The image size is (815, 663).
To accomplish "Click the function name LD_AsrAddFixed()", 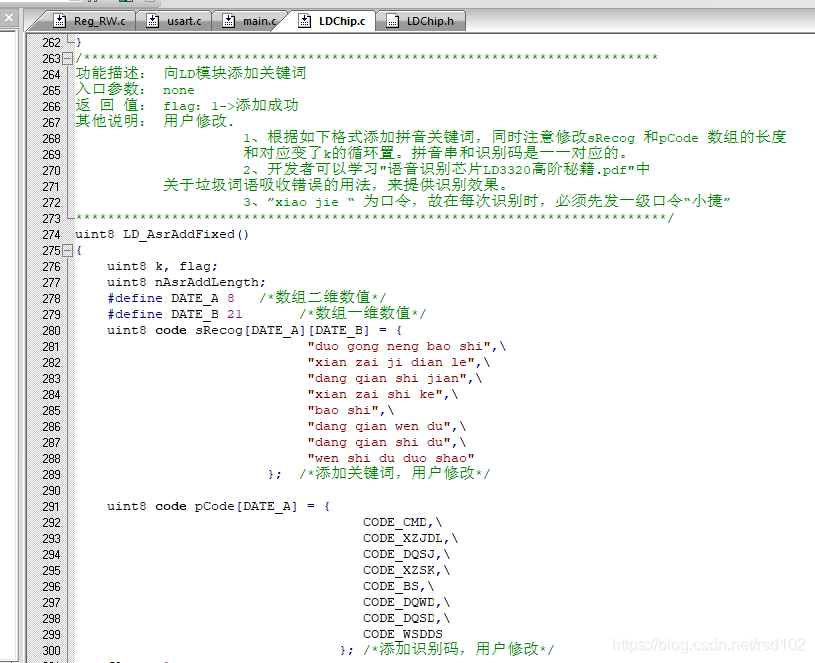I will click(x=186, y=234).
